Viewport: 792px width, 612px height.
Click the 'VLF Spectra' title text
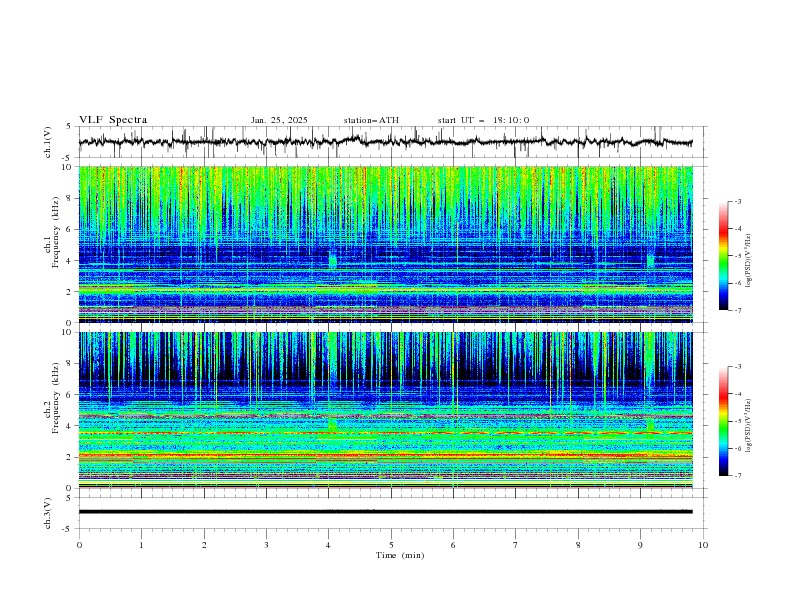tap(113, 120)
